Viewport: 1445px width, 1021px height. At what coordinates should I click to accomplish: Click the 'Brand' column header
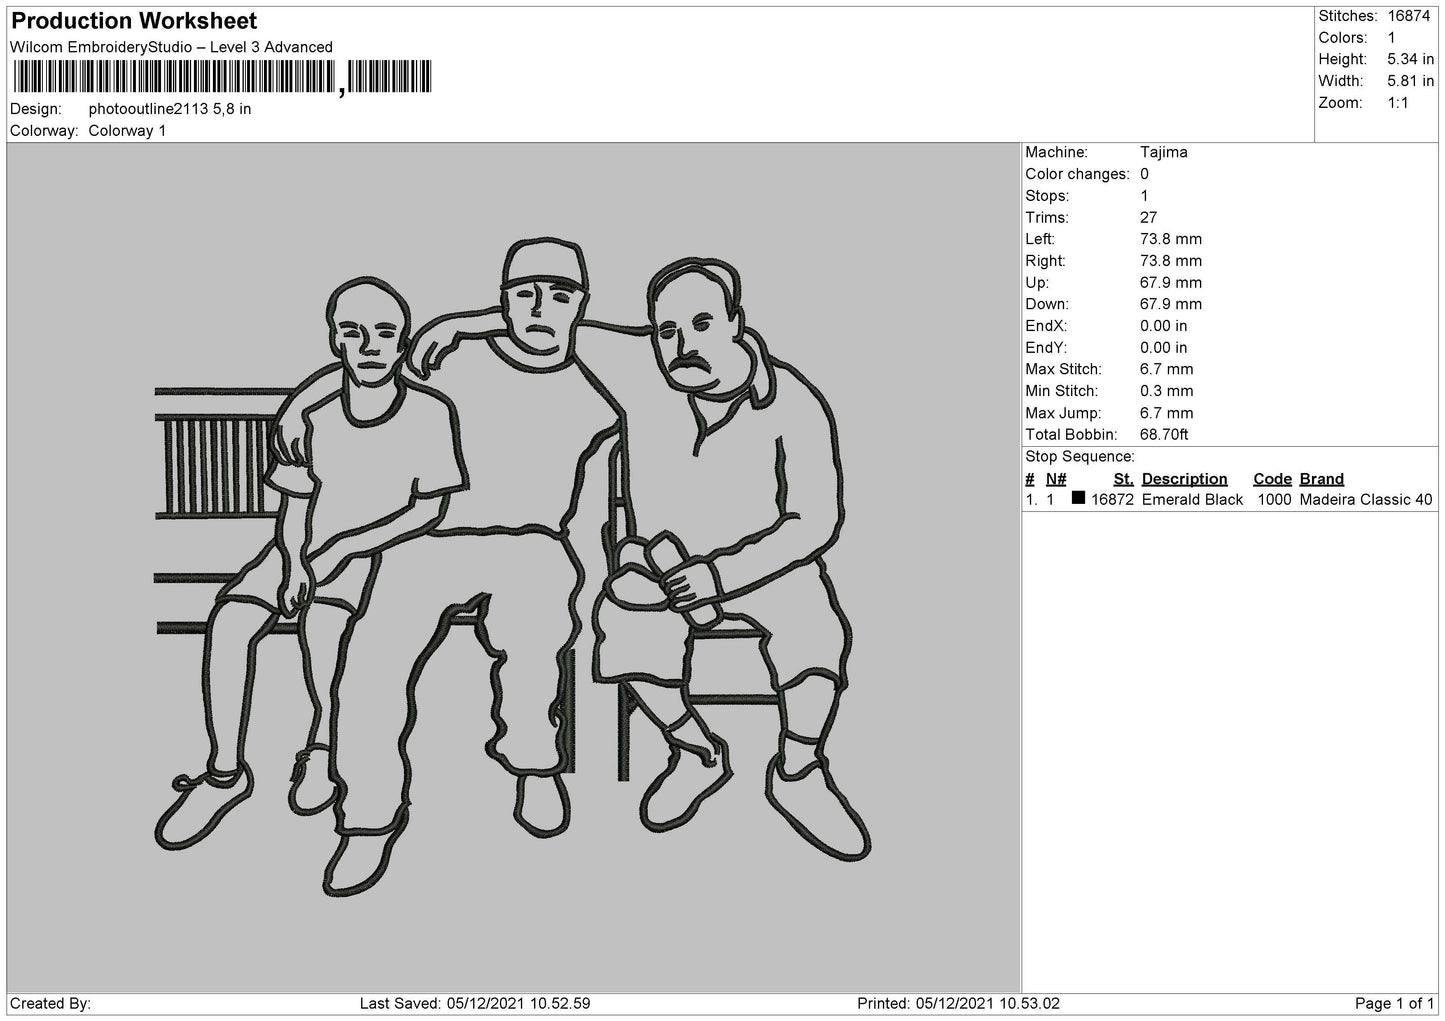coord(1322,479)
